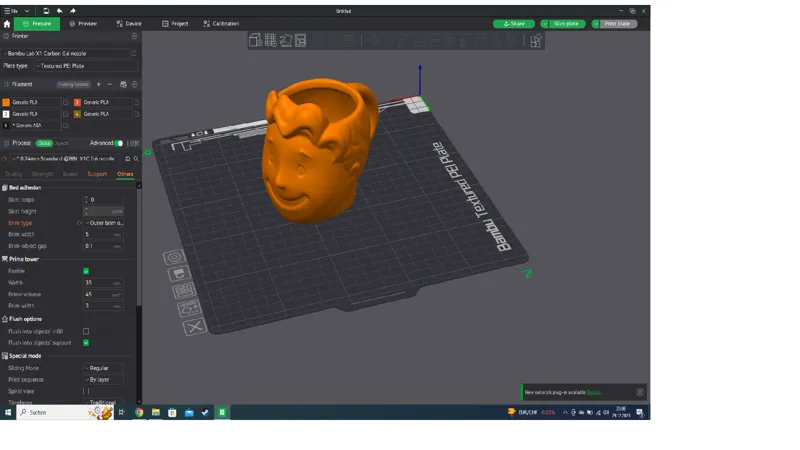Remove the plate with the X icon

tap(194, 327)
